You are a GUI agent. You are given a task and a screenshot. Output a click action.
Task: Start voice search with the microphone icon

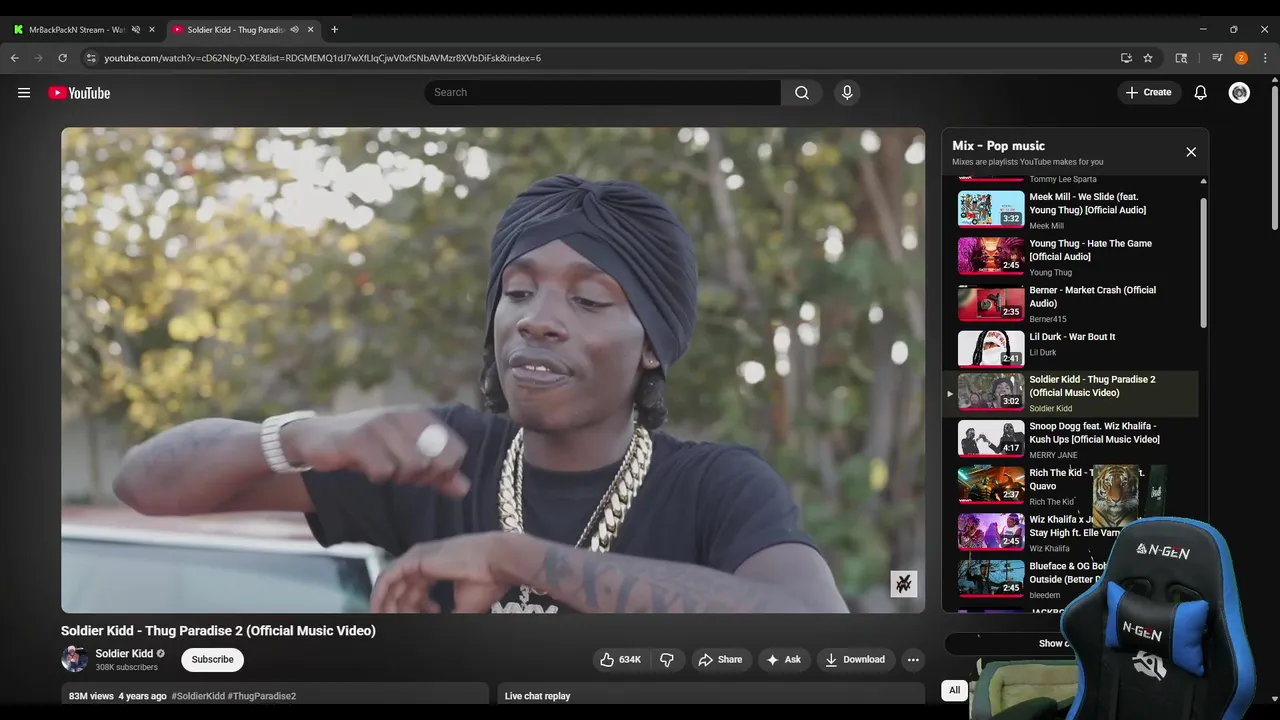(x=847, y=93)
